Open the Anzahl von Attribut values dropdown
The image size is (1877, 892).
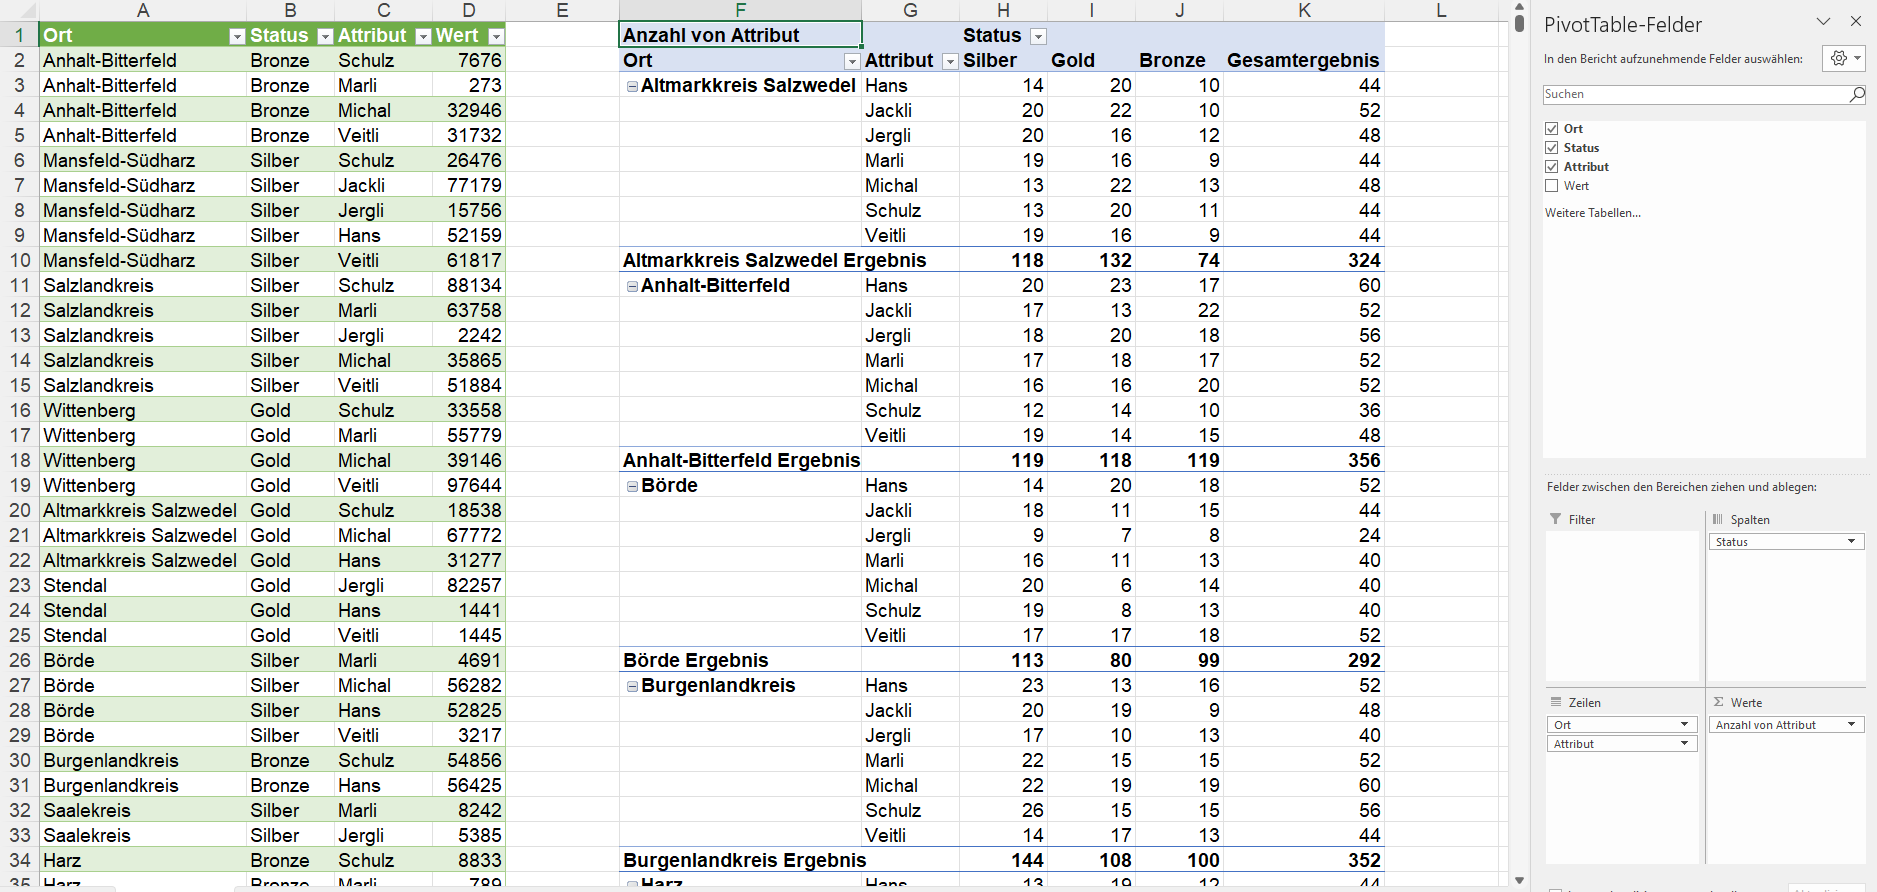(1851, 725)
